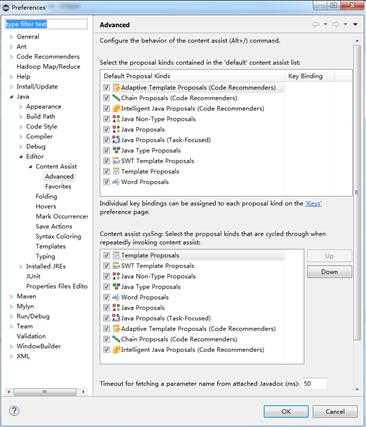Click the Java Type Proposals icon in cycling list

(x=116, y=287)
